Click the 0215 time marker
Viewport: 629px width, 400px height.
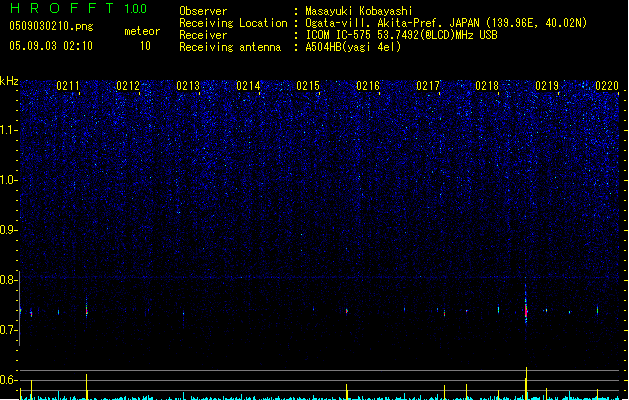click(308, 86)
